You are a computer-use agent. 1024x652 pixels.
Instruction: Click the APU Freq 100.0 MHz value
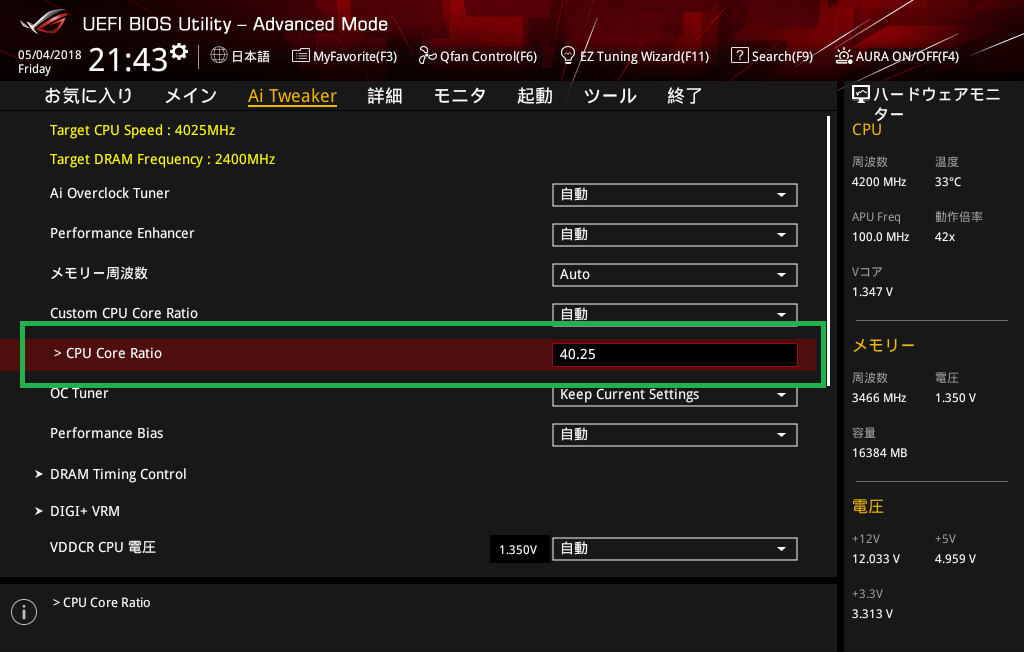[x=880, y=236]
